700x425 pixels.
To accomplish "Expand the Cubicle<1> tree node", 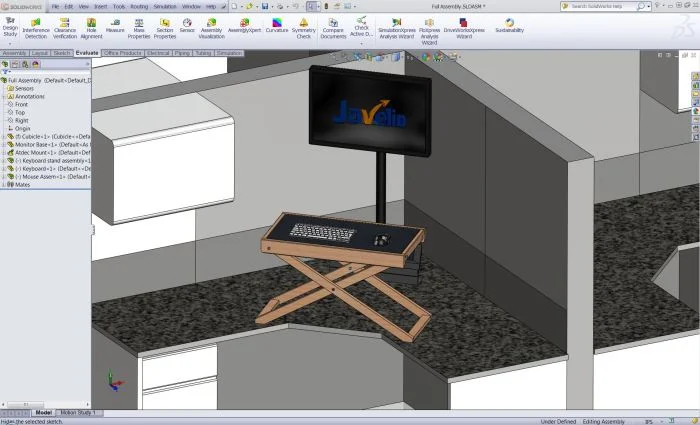I will click(3, 136).
